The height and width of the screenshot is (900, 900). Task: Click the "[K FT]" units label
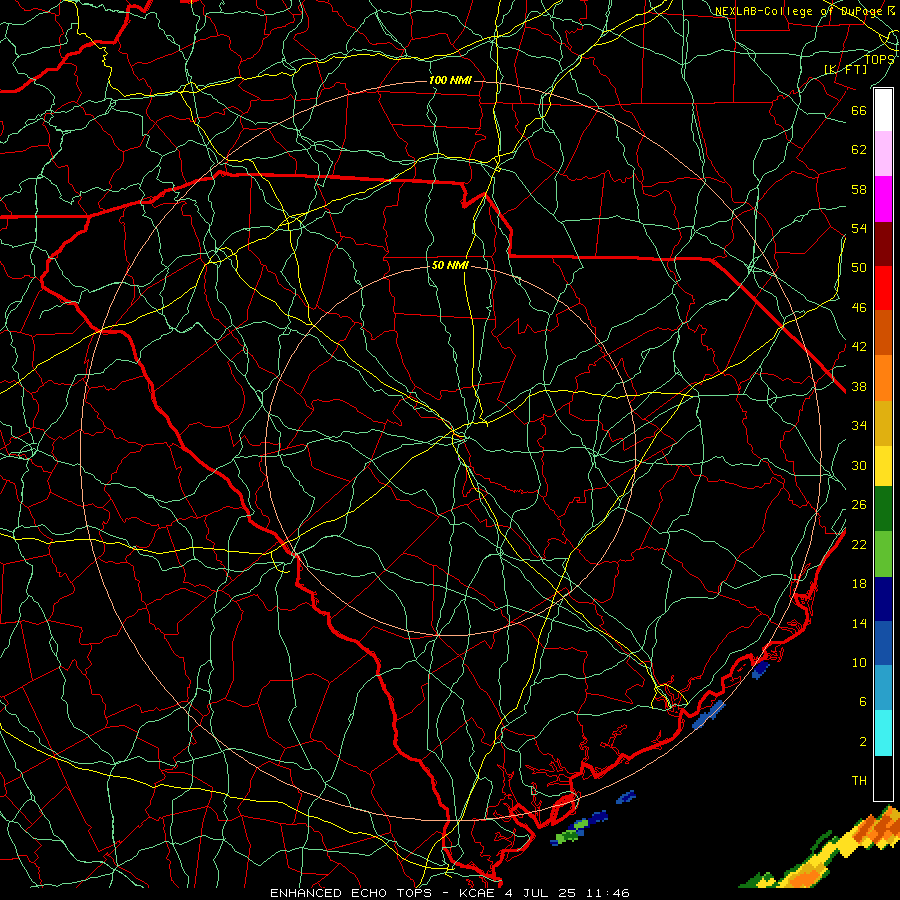point(845,70)
